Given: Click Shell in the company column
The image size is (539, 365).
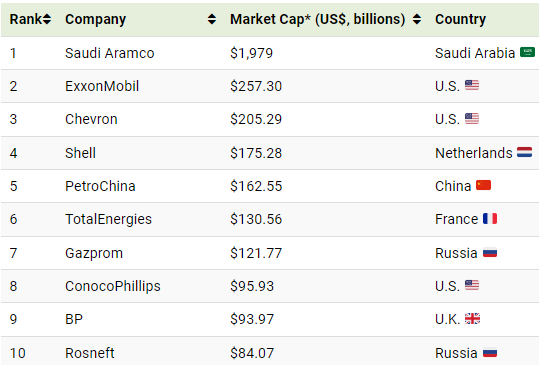Looking at the screenshot, I should point(80,153).
